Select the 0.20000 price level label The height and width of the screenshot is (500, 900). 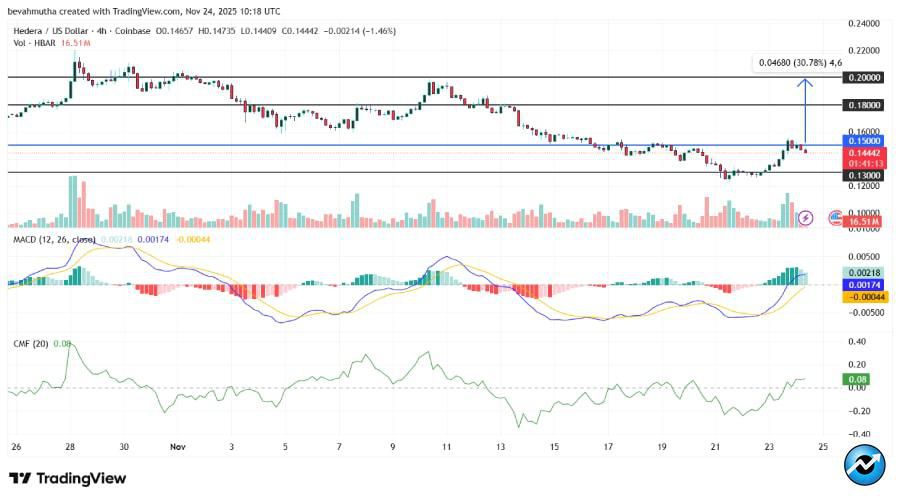[x=865, y=77]
